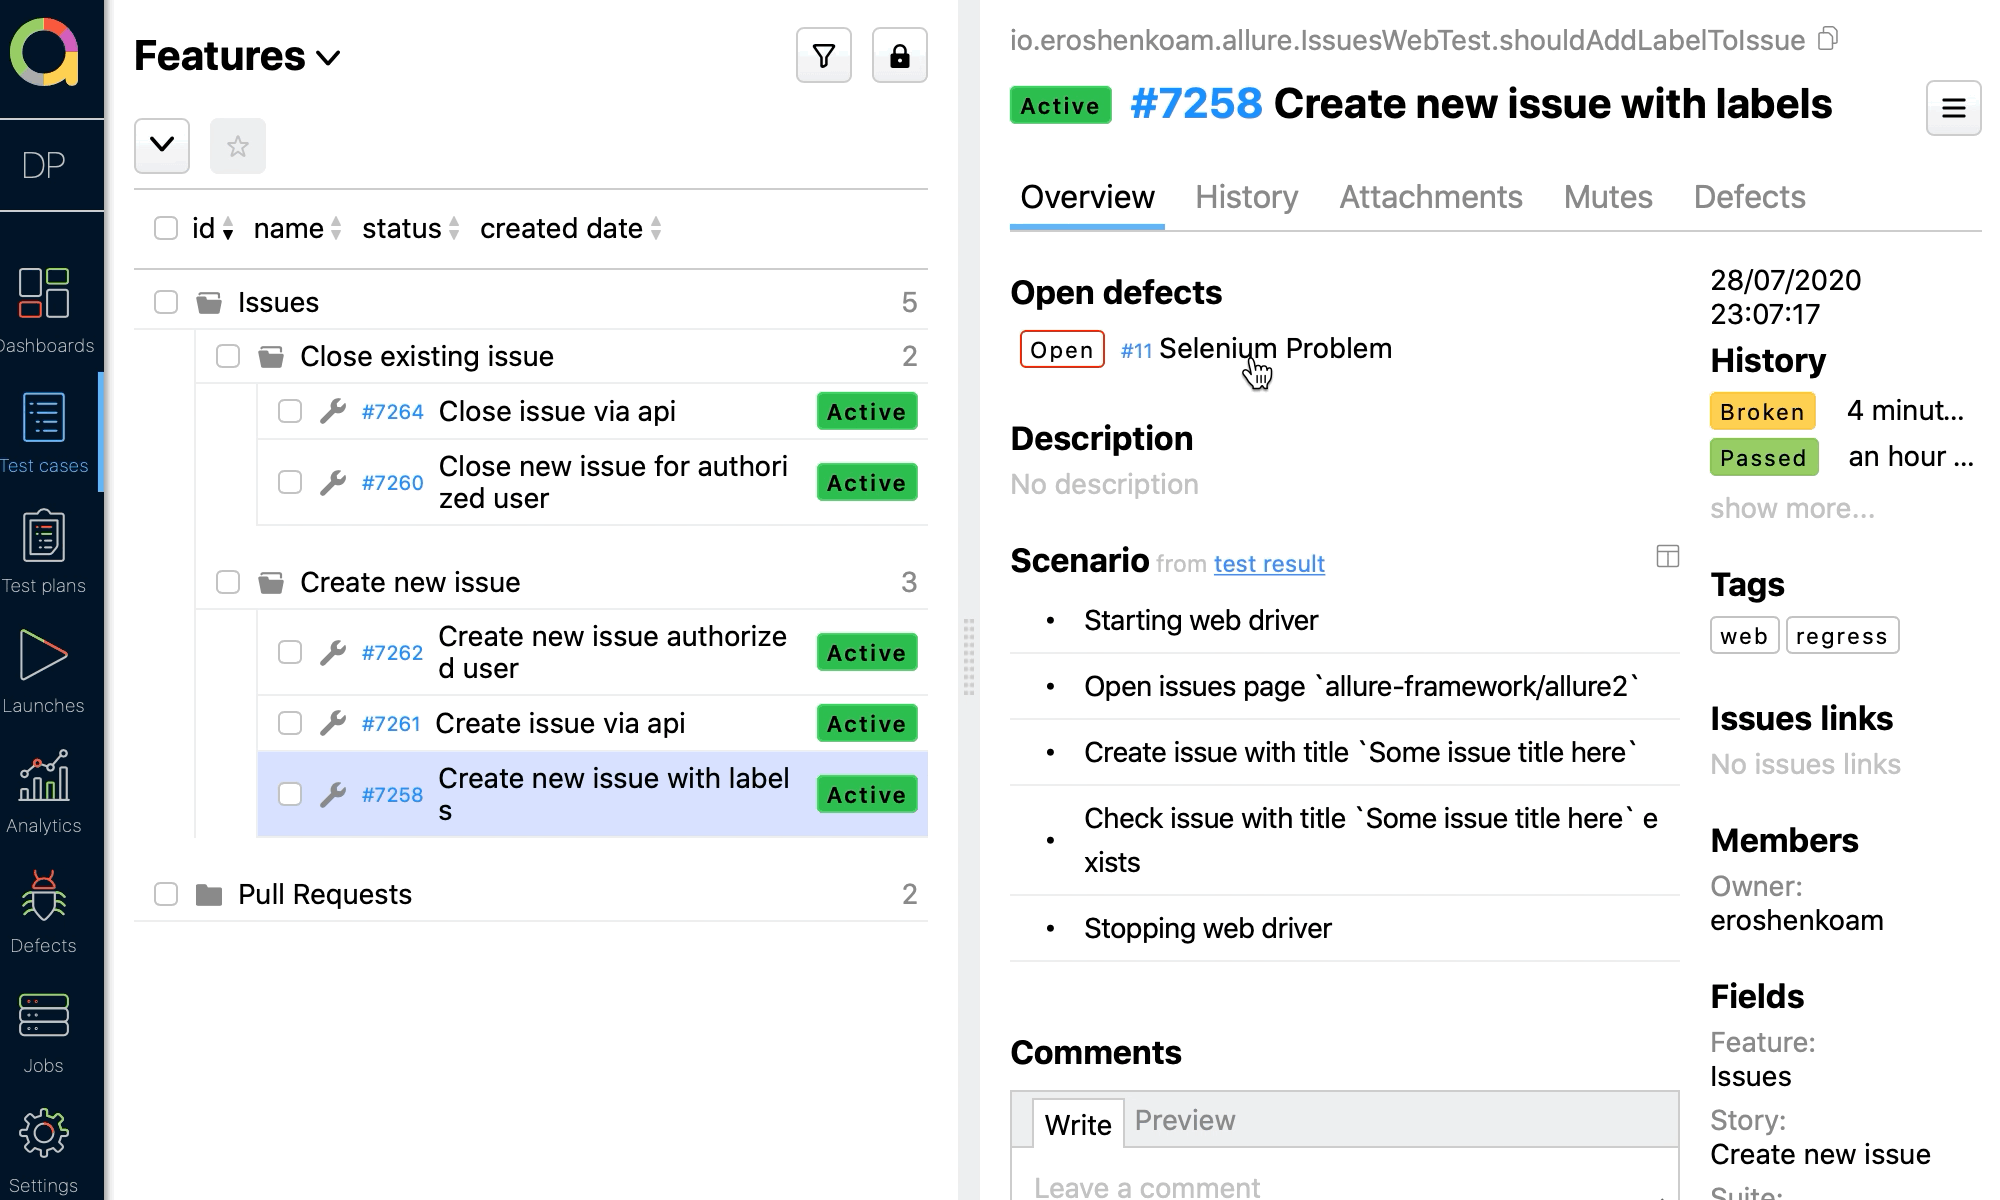Open the Features view dropdown
2000x1200 pixels.
pyautogui.click(x=238, y=57)
